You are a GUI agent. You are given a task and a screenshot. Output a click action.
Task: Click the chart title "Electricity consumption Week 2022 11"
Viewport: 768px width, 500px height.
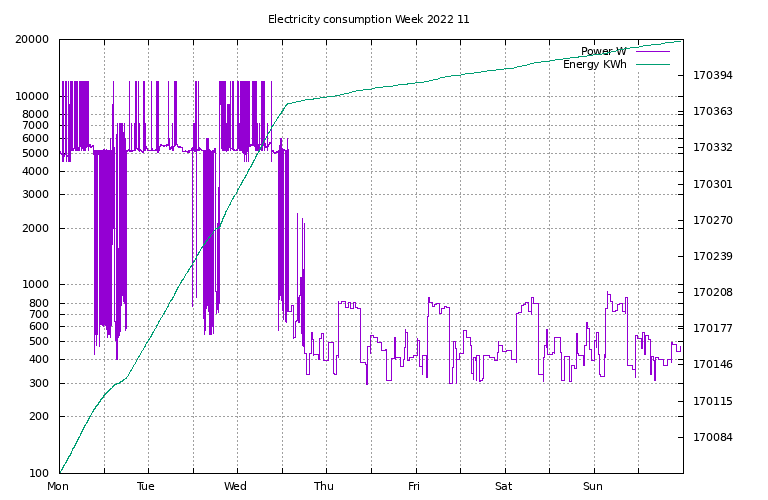(368, 20)
